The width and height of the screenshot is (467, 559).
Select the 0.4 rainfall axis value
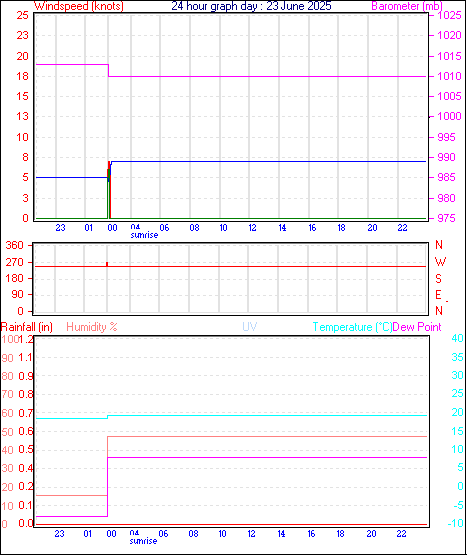pos(26,468)
